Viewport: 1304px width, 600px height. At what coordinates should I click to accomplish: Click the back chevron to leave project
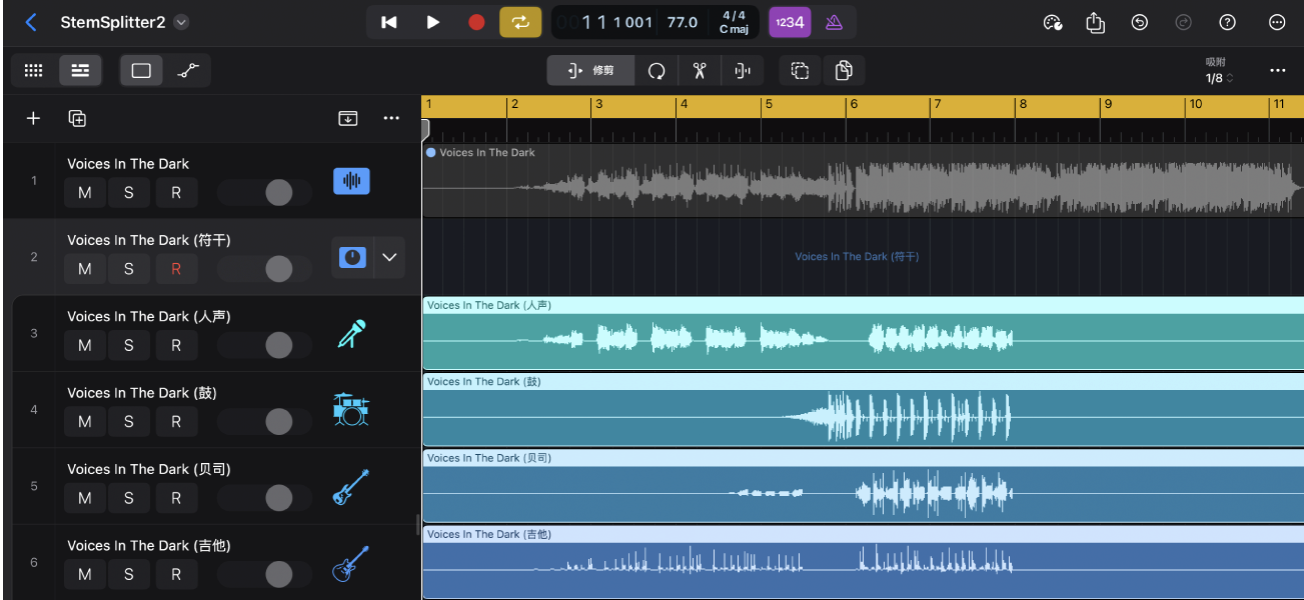31,22
